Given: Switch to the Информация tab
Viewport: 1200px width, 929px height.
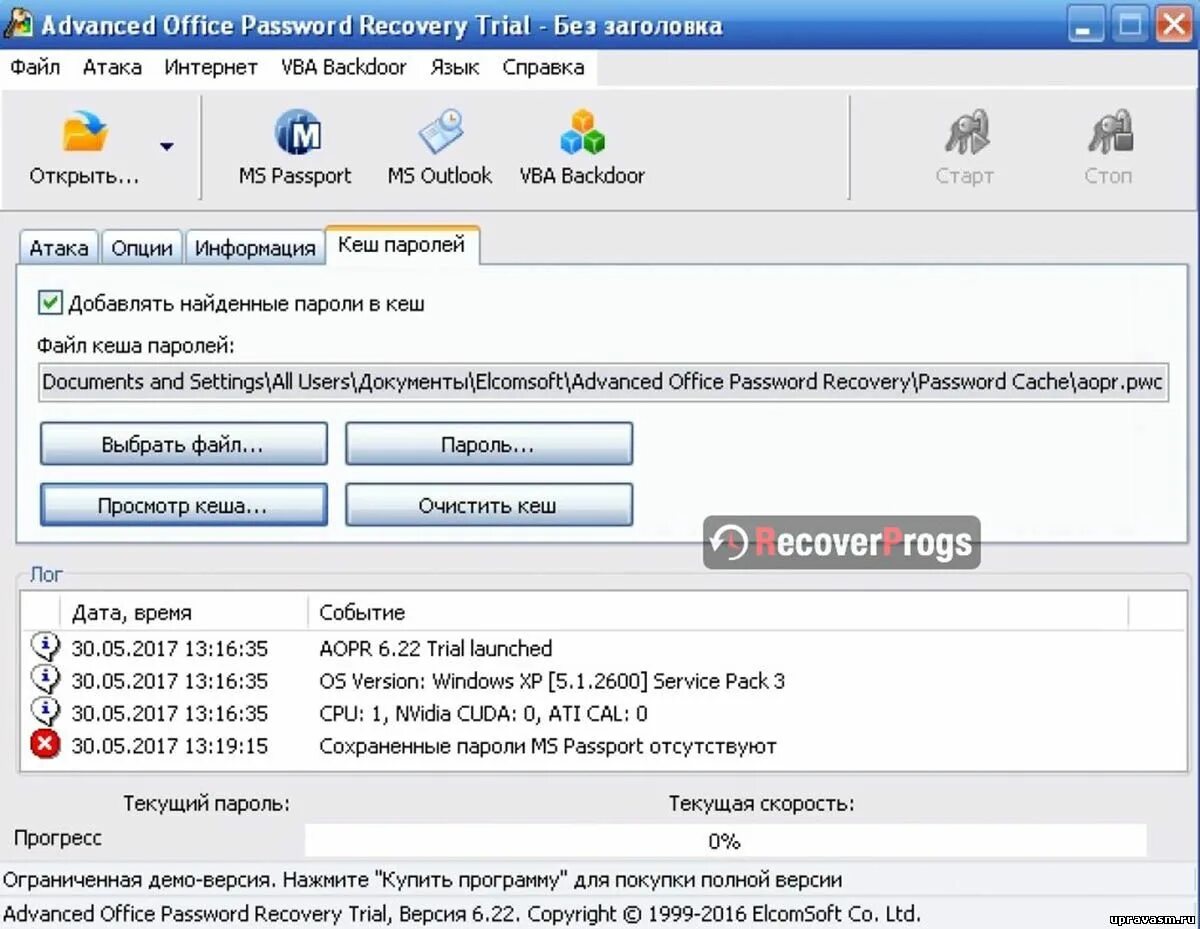Looking at the screenshot, I should point(255,248).
